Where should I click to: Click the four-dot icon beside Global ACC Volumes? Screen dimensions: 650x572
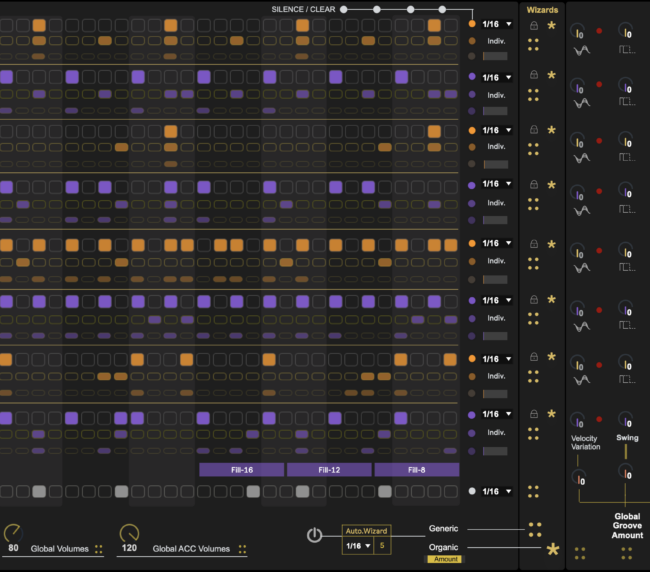(241, 549)
